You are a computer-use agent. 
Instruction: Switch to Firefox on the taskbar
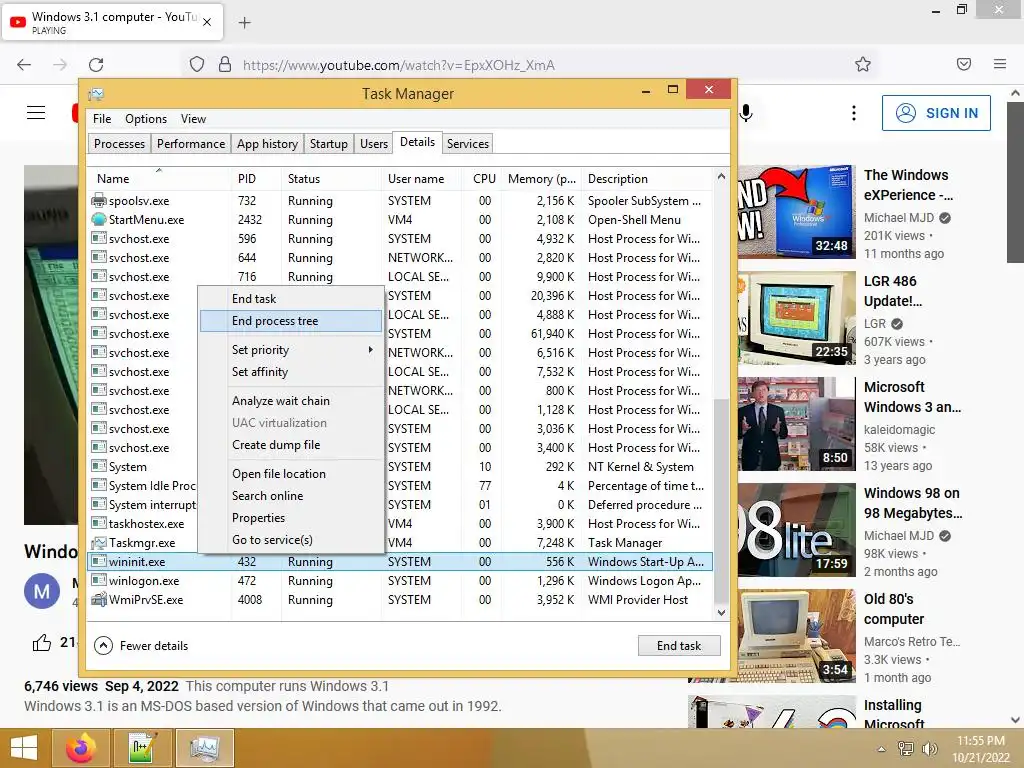(82, 748)
